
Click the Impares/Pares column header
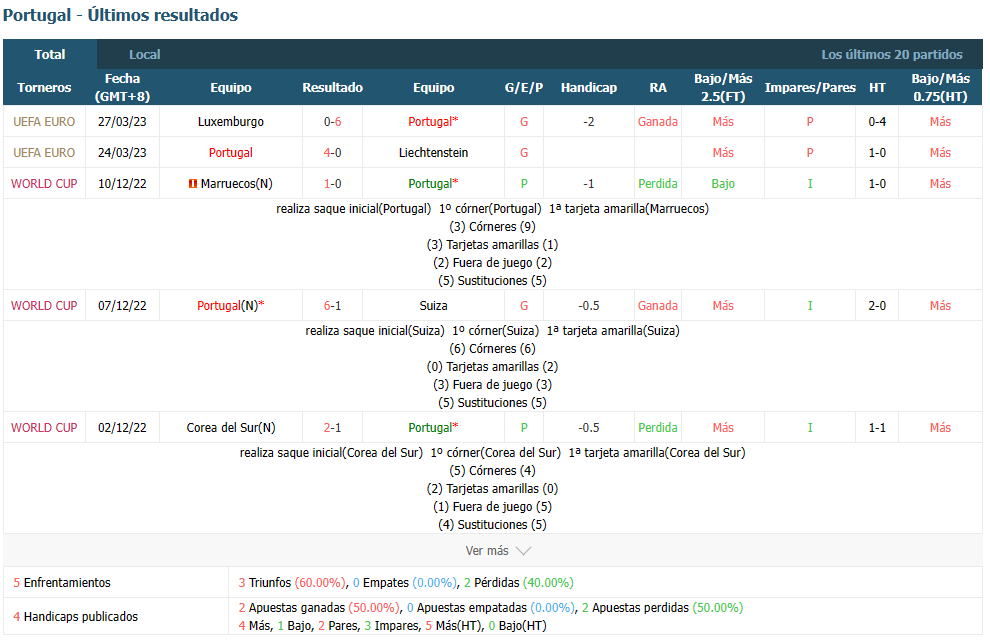point(810,87)
